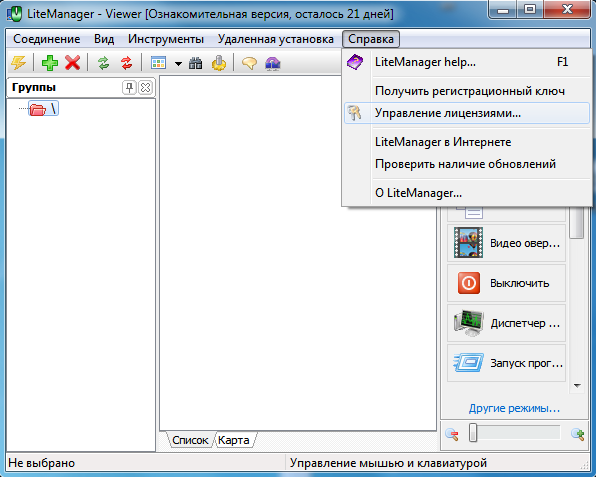Choose Проверить наличие обновлений

click(x=467, y=164)
